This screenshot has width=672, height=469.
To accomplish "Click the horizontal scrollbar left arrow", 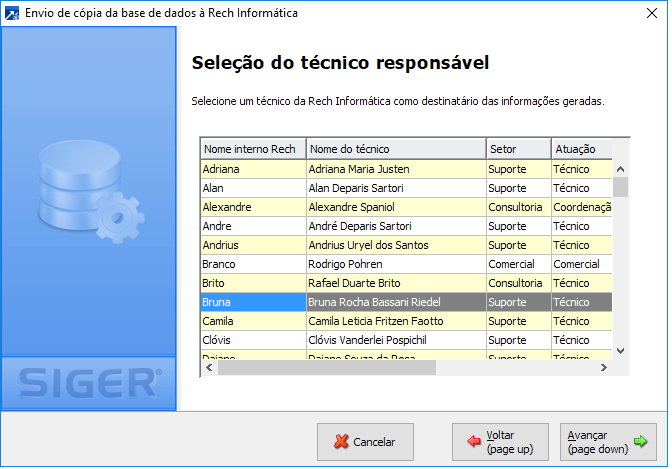I will pyautogui.click(x=209, y=367).
